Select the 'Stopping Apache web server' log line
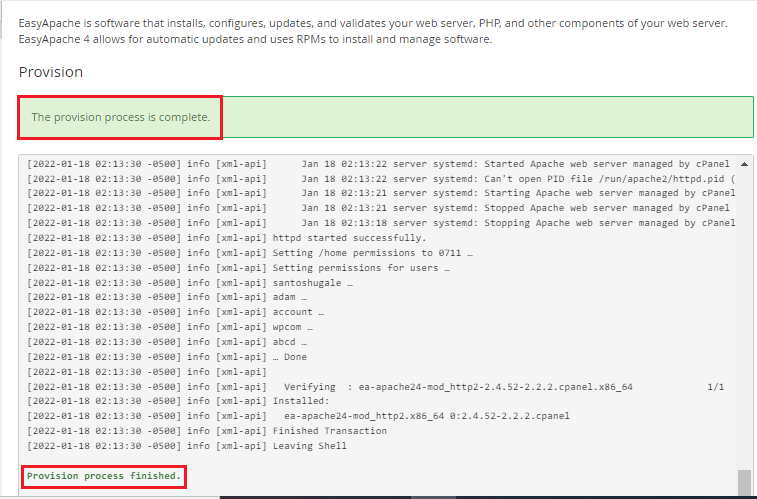Viewport: 757px width, 499px height. point(381,223)
